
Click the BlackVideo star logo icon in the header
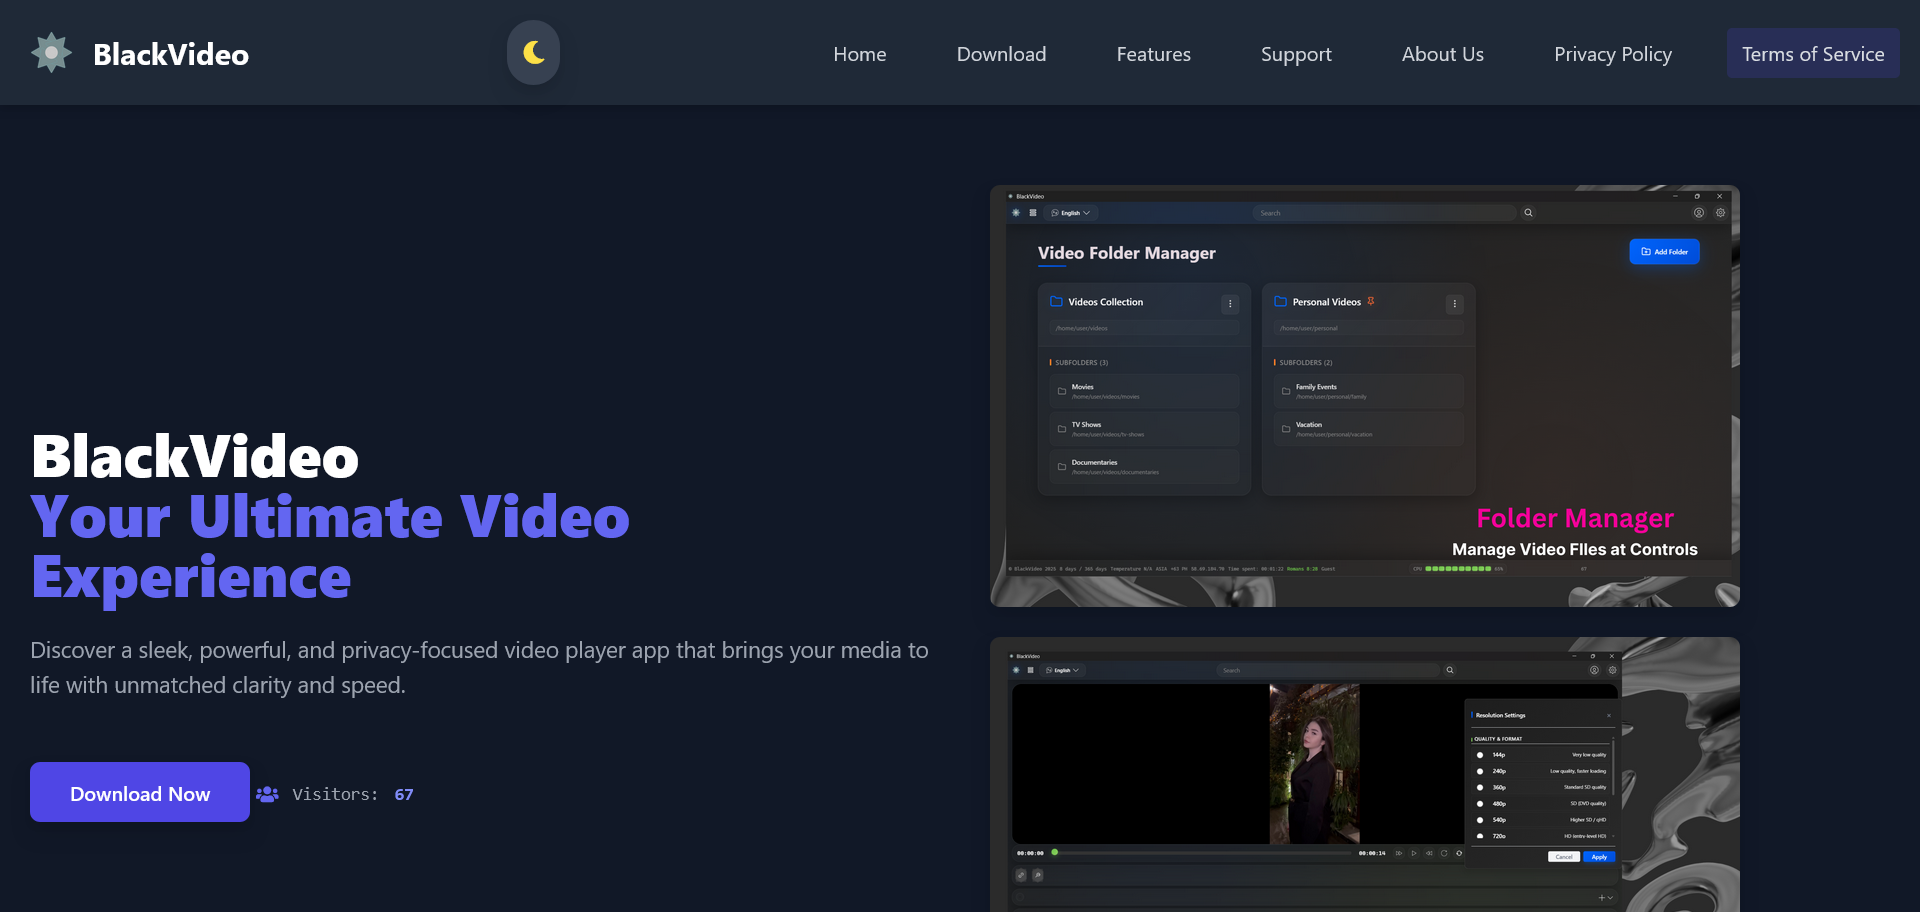pyautogui.click(x=51, y=53)
